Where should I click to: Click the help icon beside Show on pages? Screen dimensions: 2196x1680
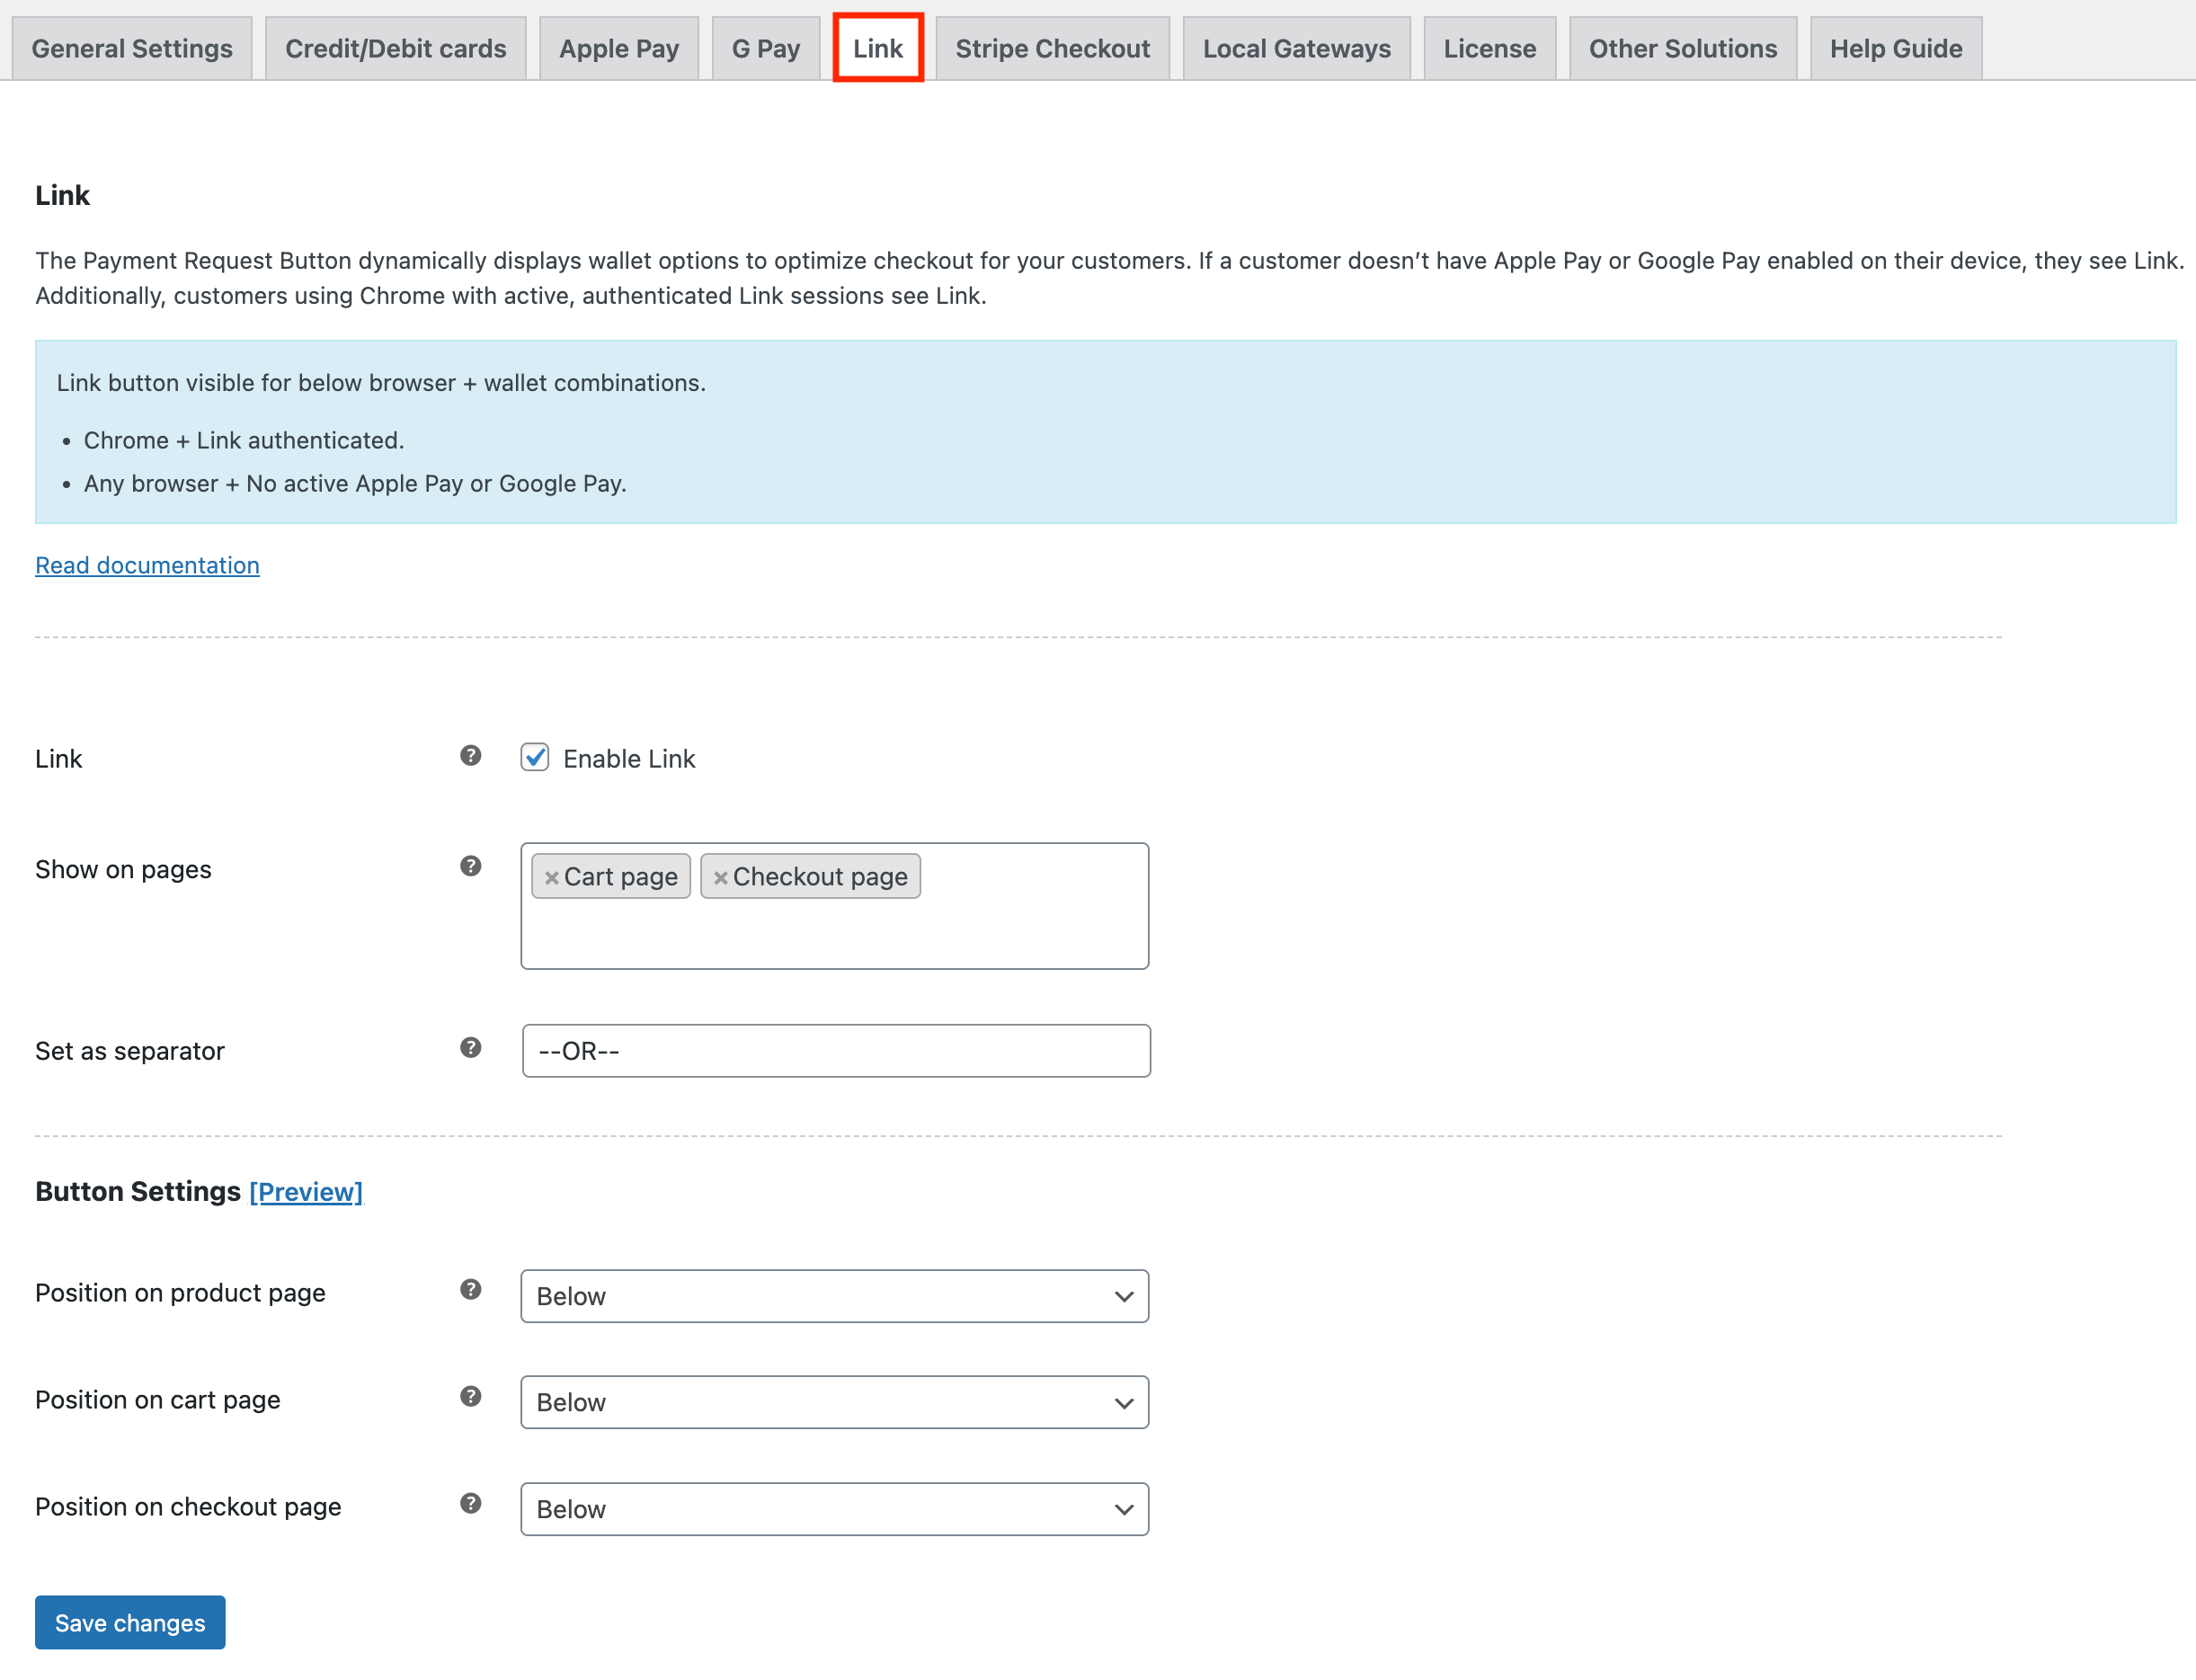(x=469, y=866)
